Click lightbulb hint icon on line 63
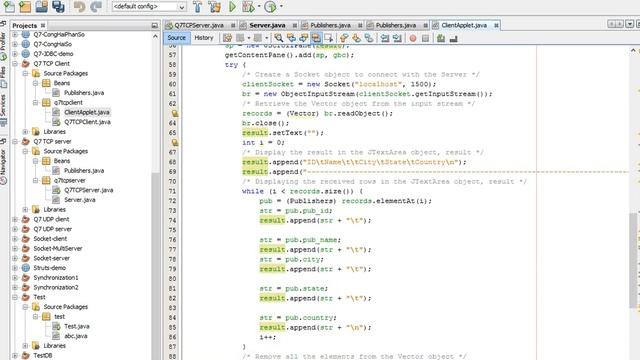The width and height of the screenshot is (640, 360). (174, 113)
